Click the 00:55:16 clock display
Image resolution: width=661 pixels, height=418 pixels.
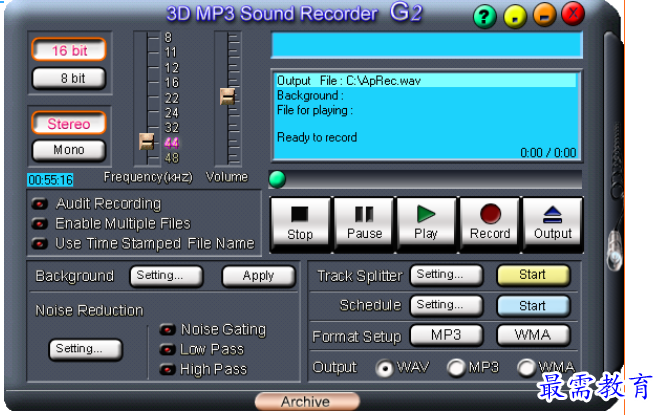tap(50, 180)
